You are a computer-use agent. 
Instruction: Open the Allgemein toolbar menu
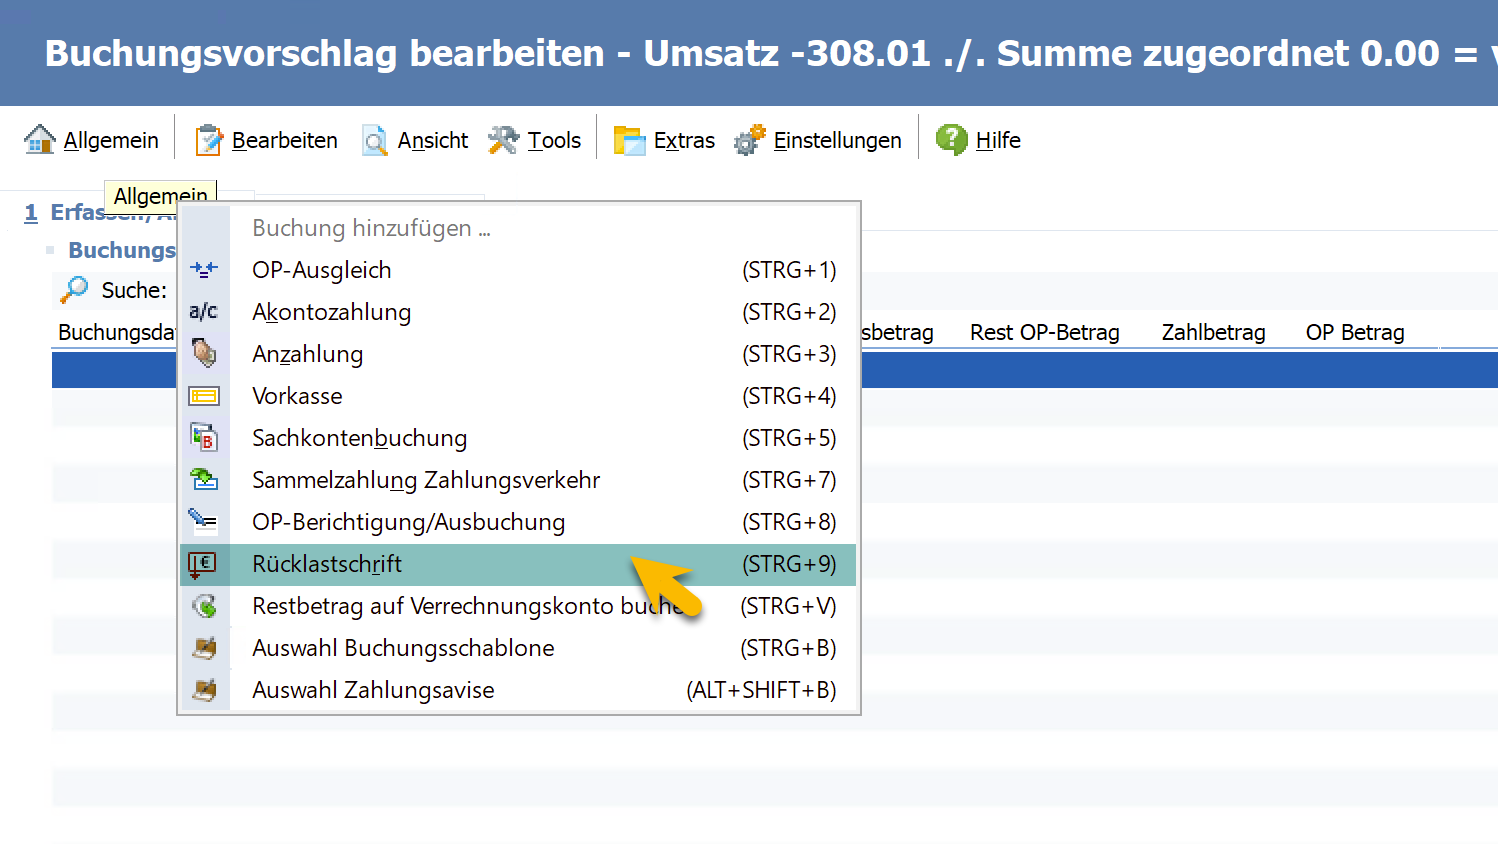point(92,140)
